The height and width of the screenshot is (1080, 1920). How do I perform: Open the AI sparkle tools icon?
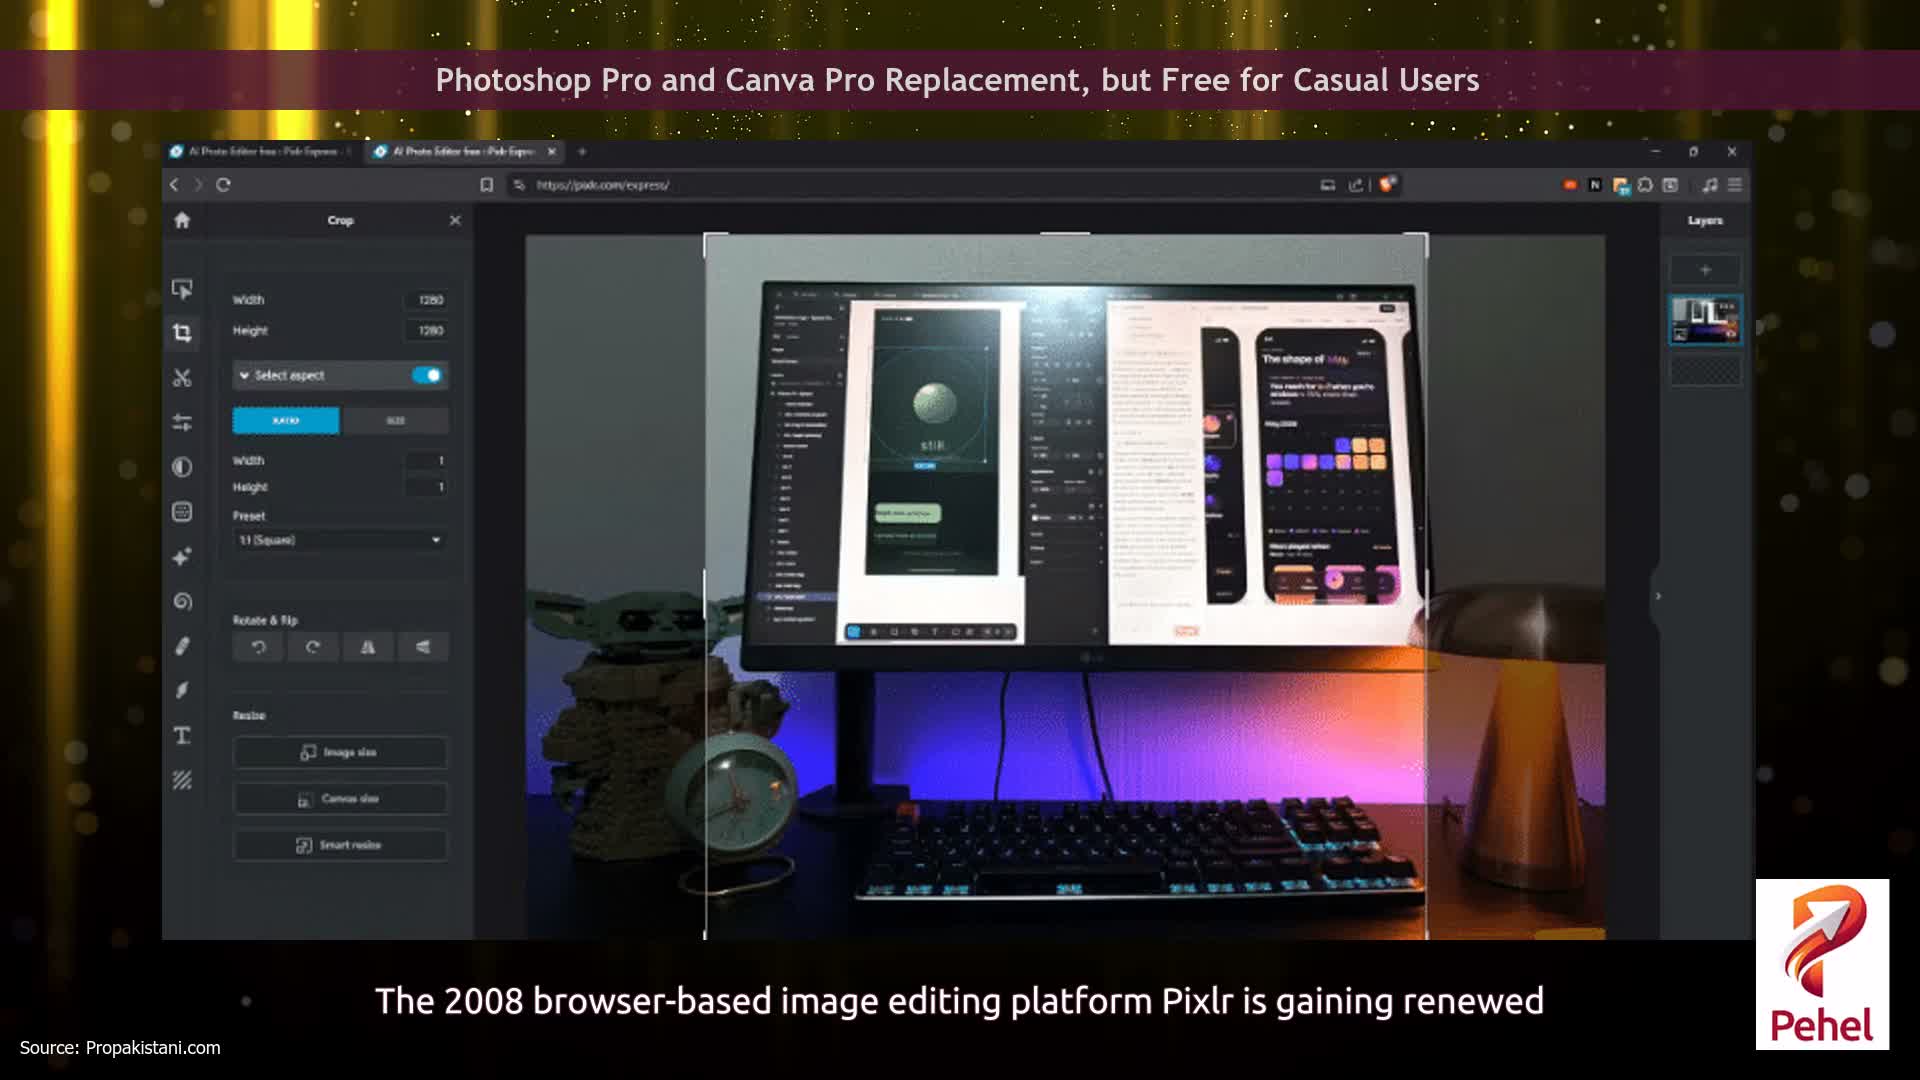[182, 557]
